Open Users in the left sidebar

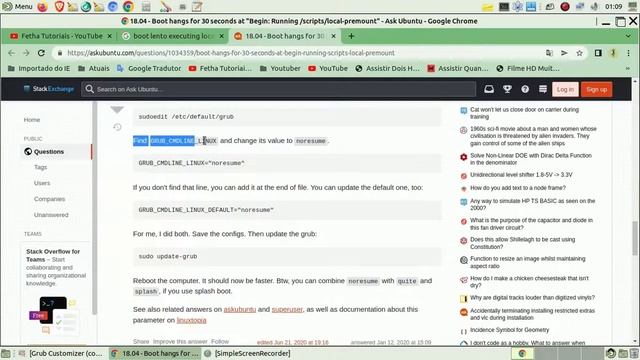42,183
